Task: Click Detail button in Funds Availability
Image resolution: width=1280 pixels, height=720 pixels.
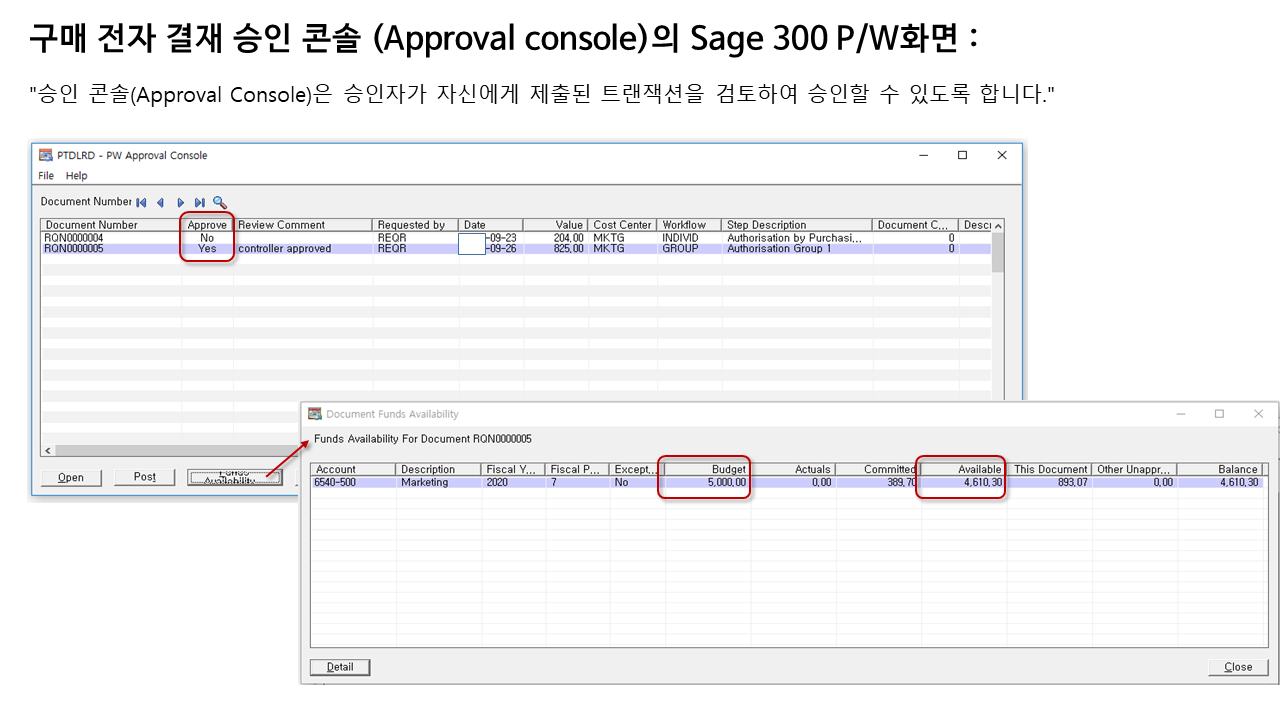Action: (340, 667)
